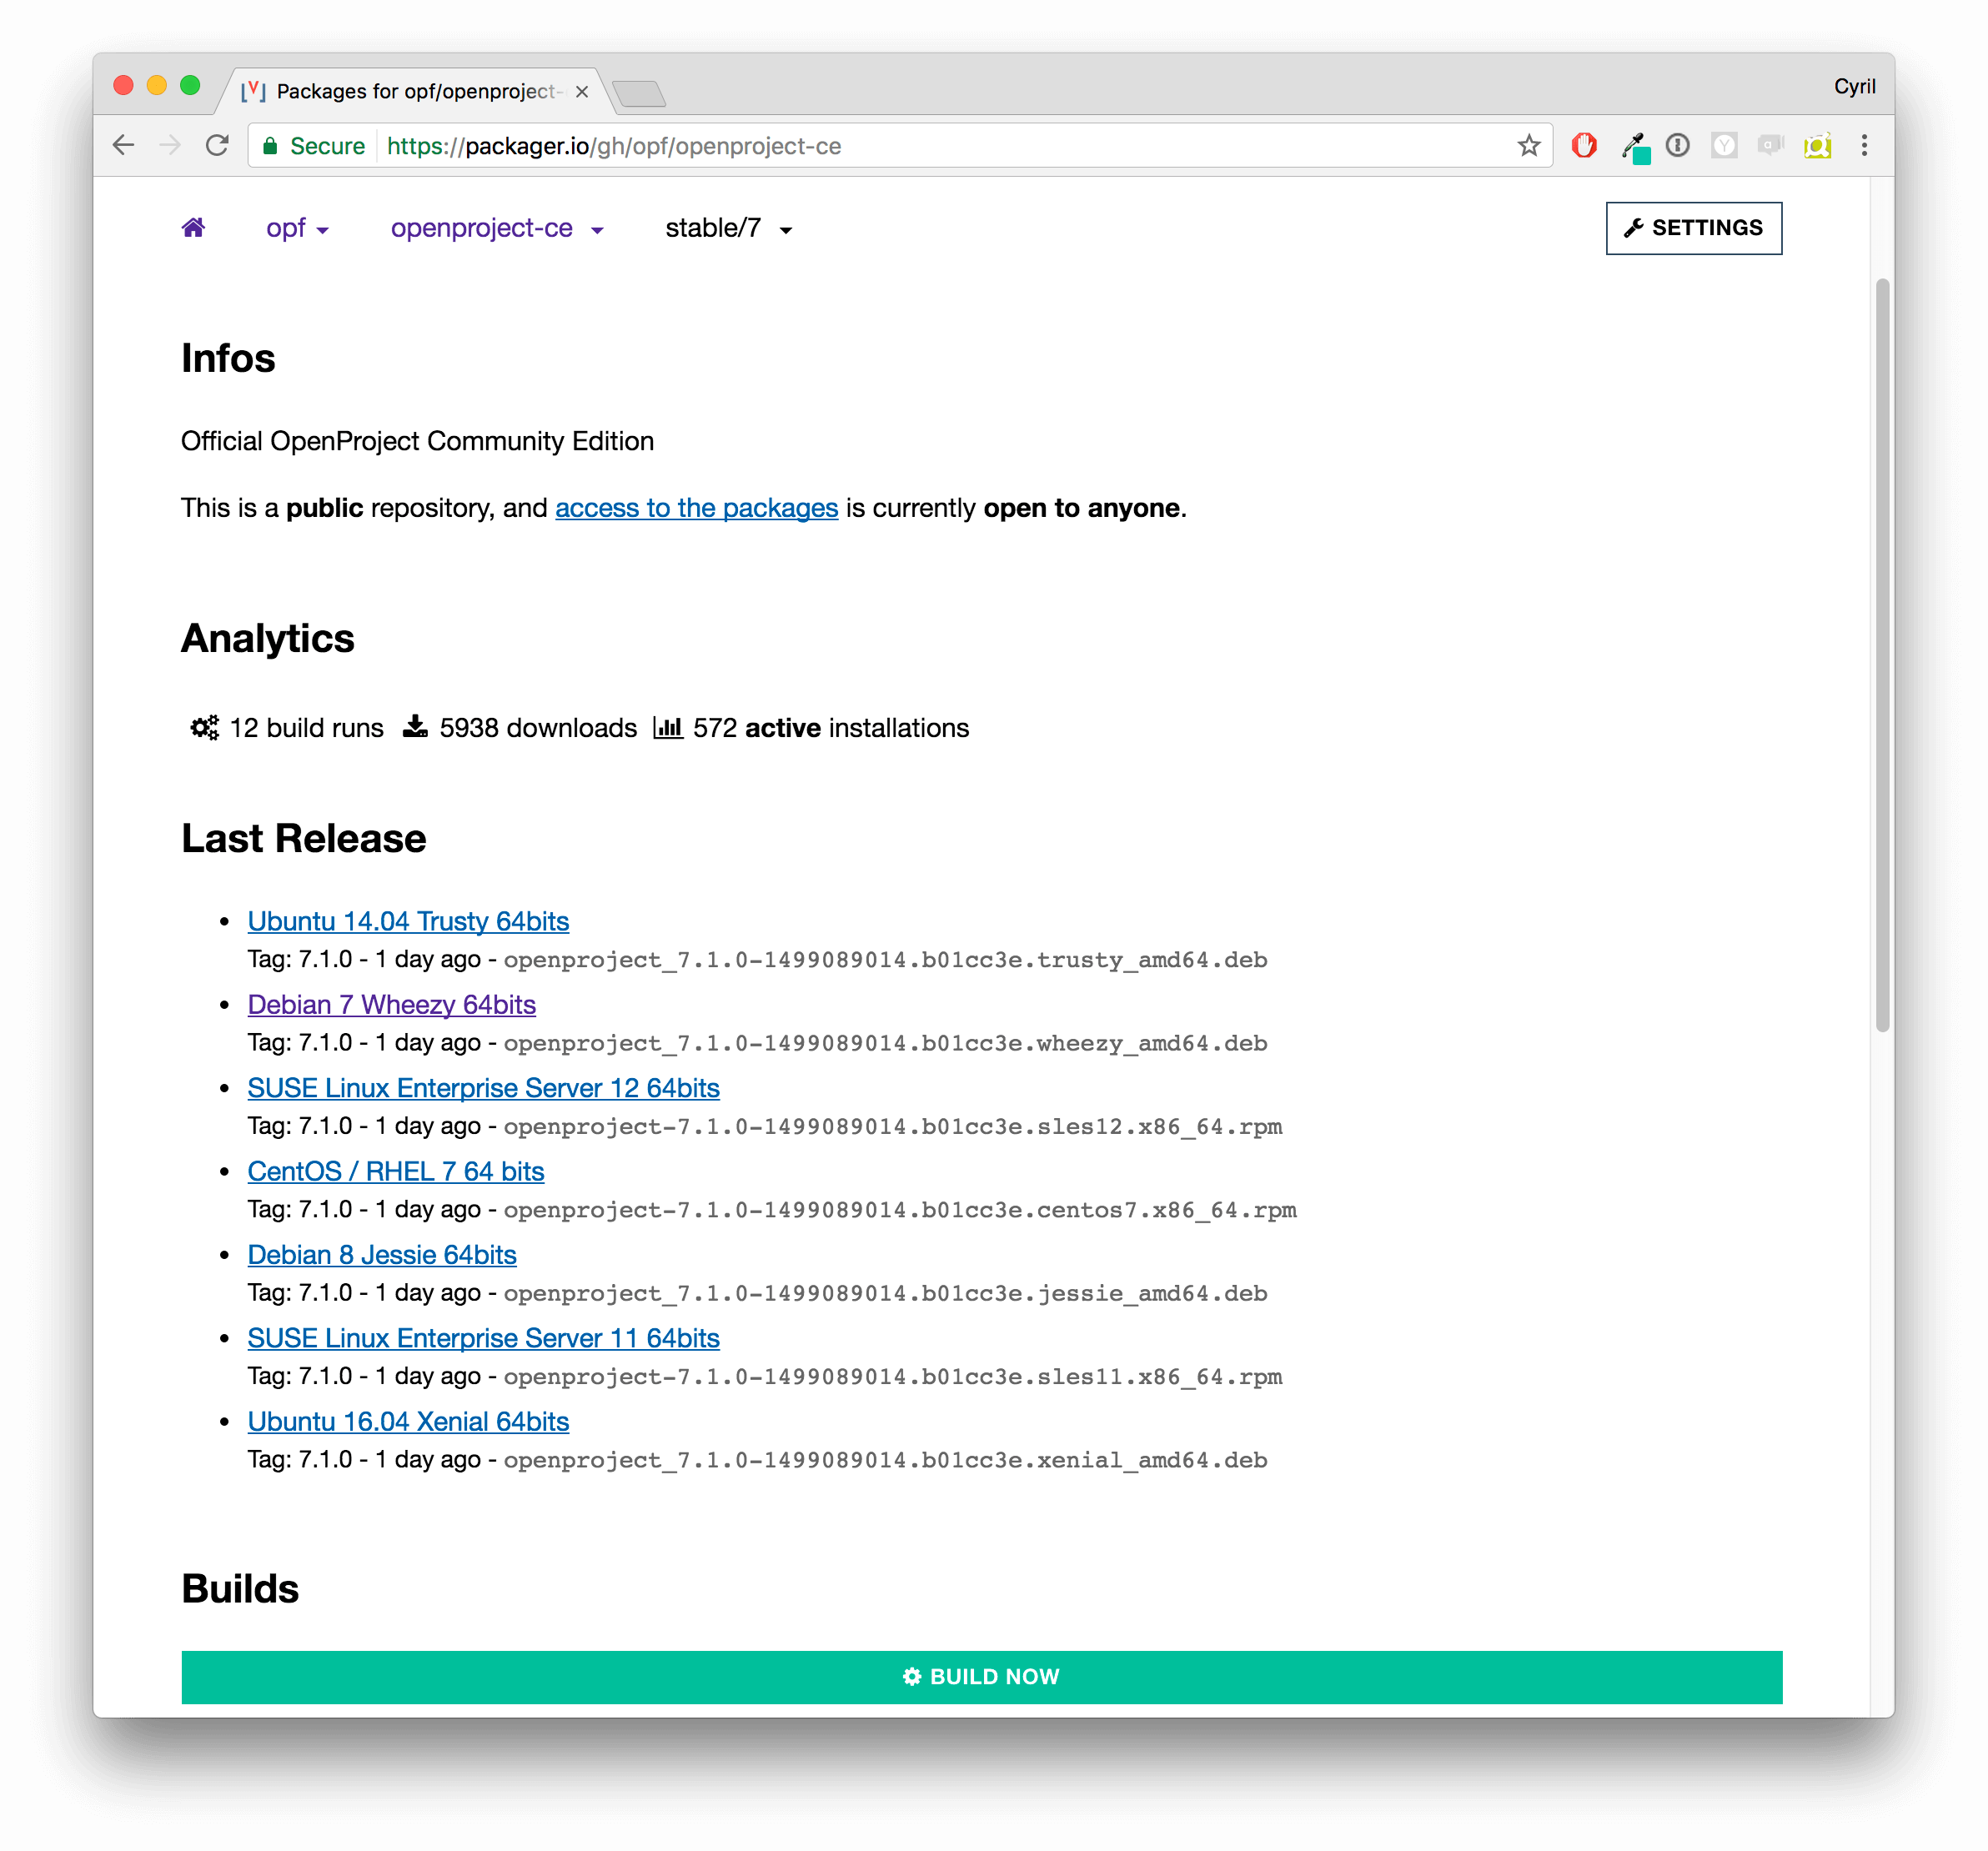Viewport: 1988px width, 1851px height.
Task: Click the Builds heading
Action: (x=240, y=1588)
